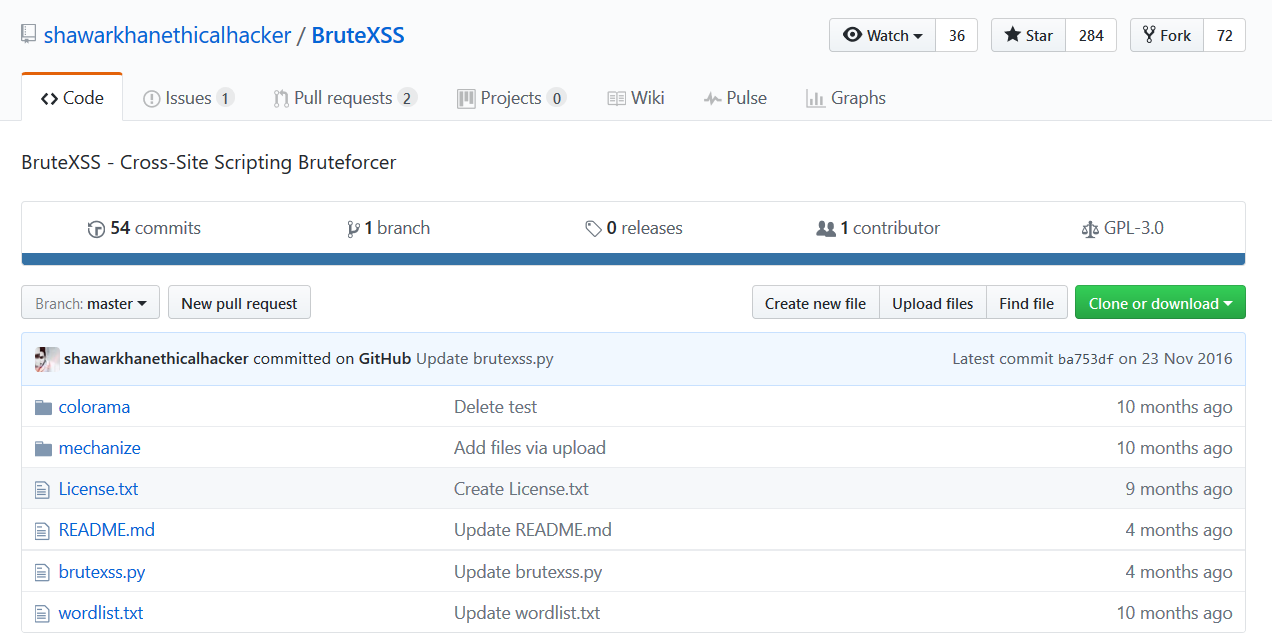The width and height of the screenshot is (1272, 638).
Task: Open the mechanize folder link
Action: (99, 448)
